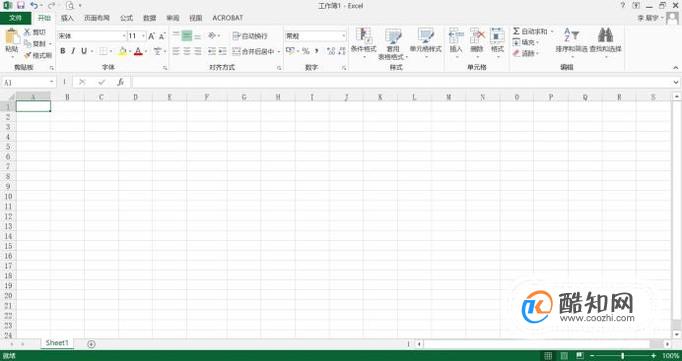Click the Cut scissors icon
Viewport: 682px width, 361px height.
click(x=27, y=32)
